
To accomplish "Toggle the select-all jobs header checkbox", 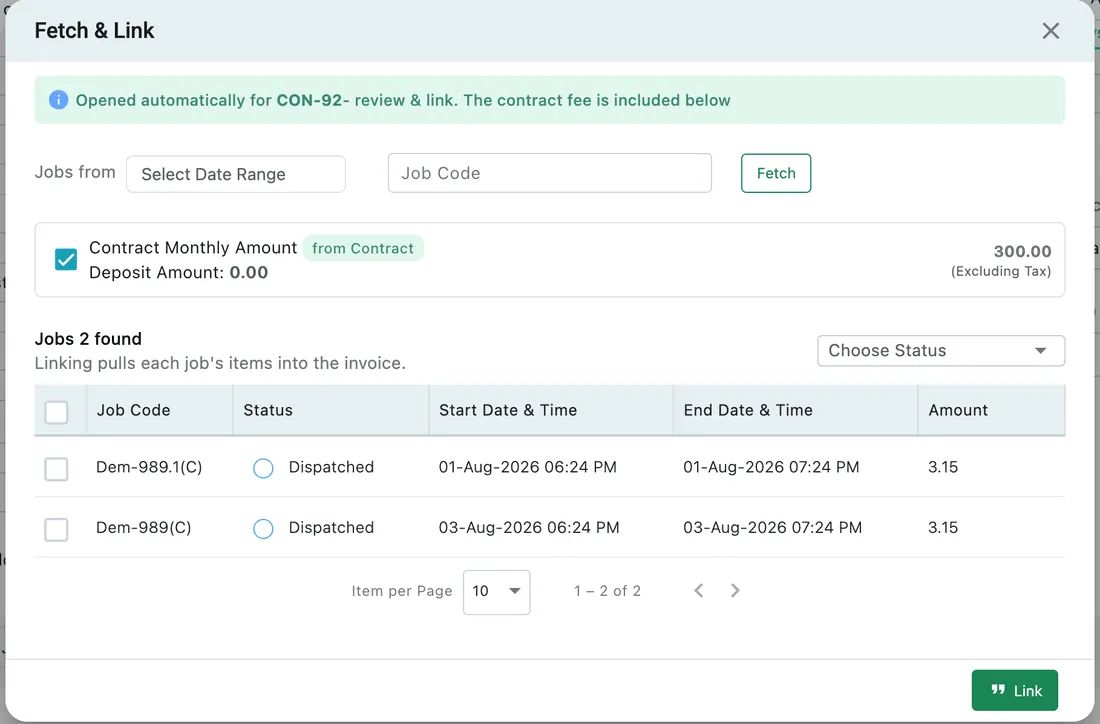I will pos(56,412).
